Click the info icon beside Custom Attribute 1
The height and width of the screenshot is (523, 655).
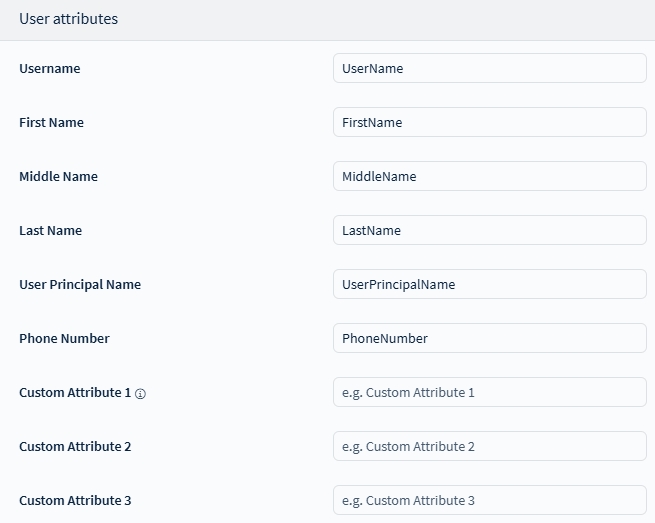(140, 394)
